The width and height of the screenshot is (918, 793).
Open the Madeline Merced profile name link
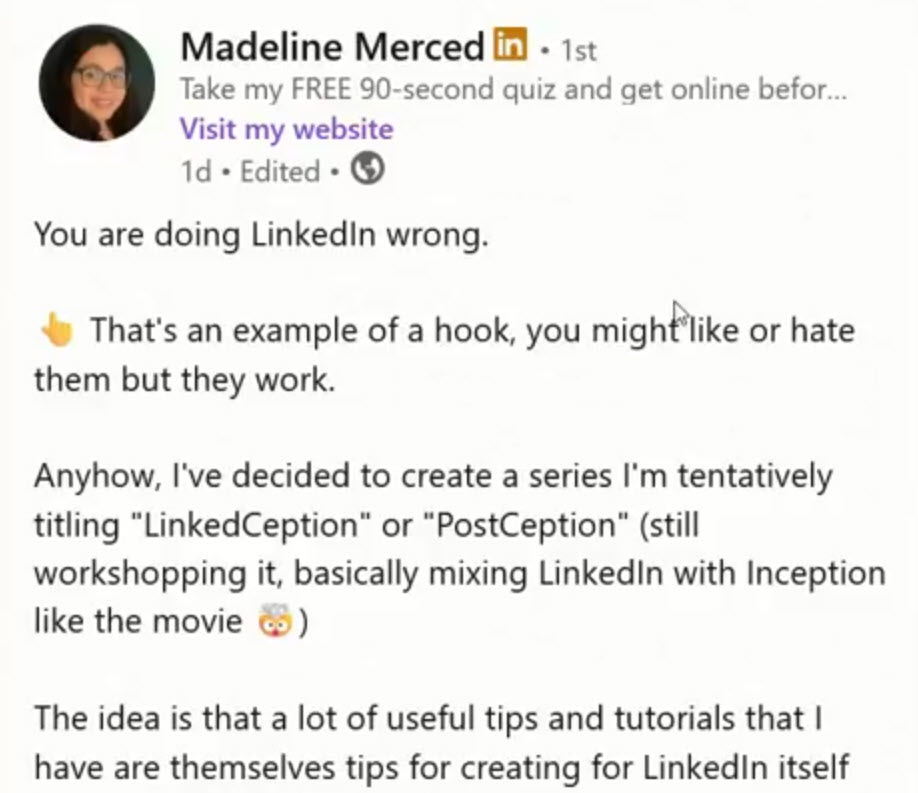coord(332,46)
